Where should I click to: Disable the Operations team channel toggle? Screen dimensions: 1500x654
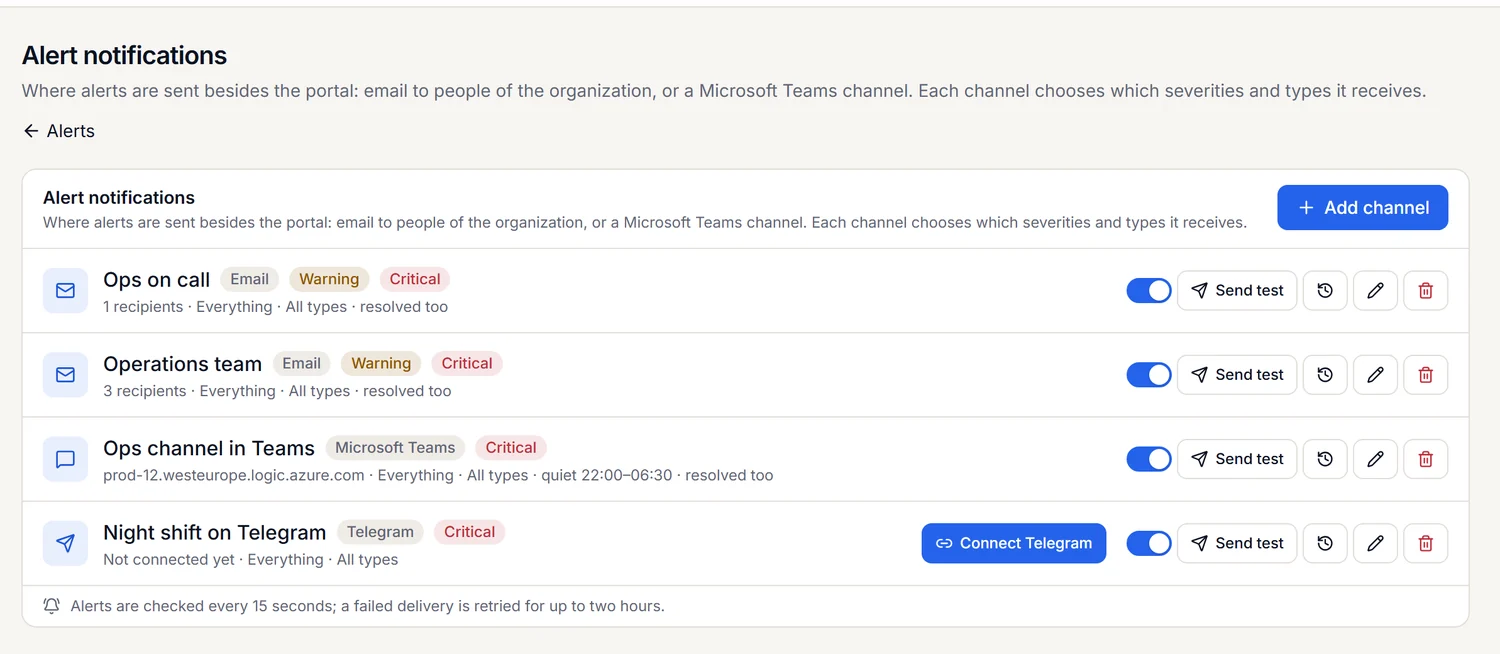point(1149,375)
